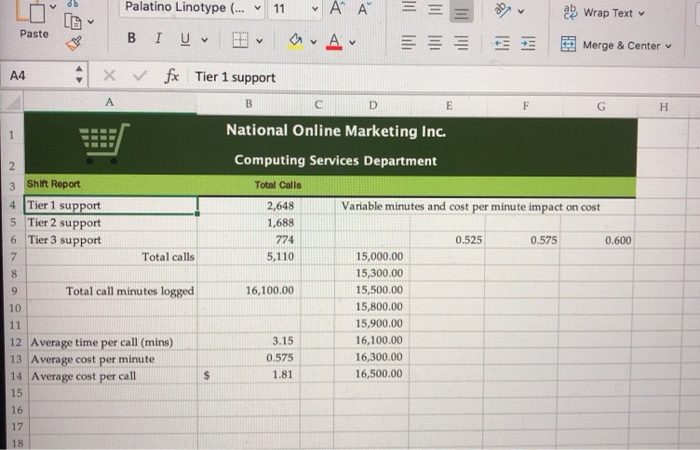Click the Copy icon
This screenshot has height=450, width=700.
pos(73,21)
